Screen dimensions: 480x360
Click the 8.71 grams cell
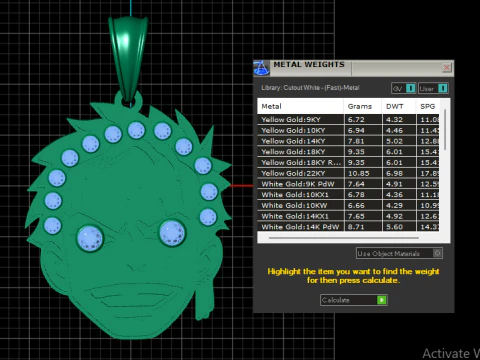363,227
